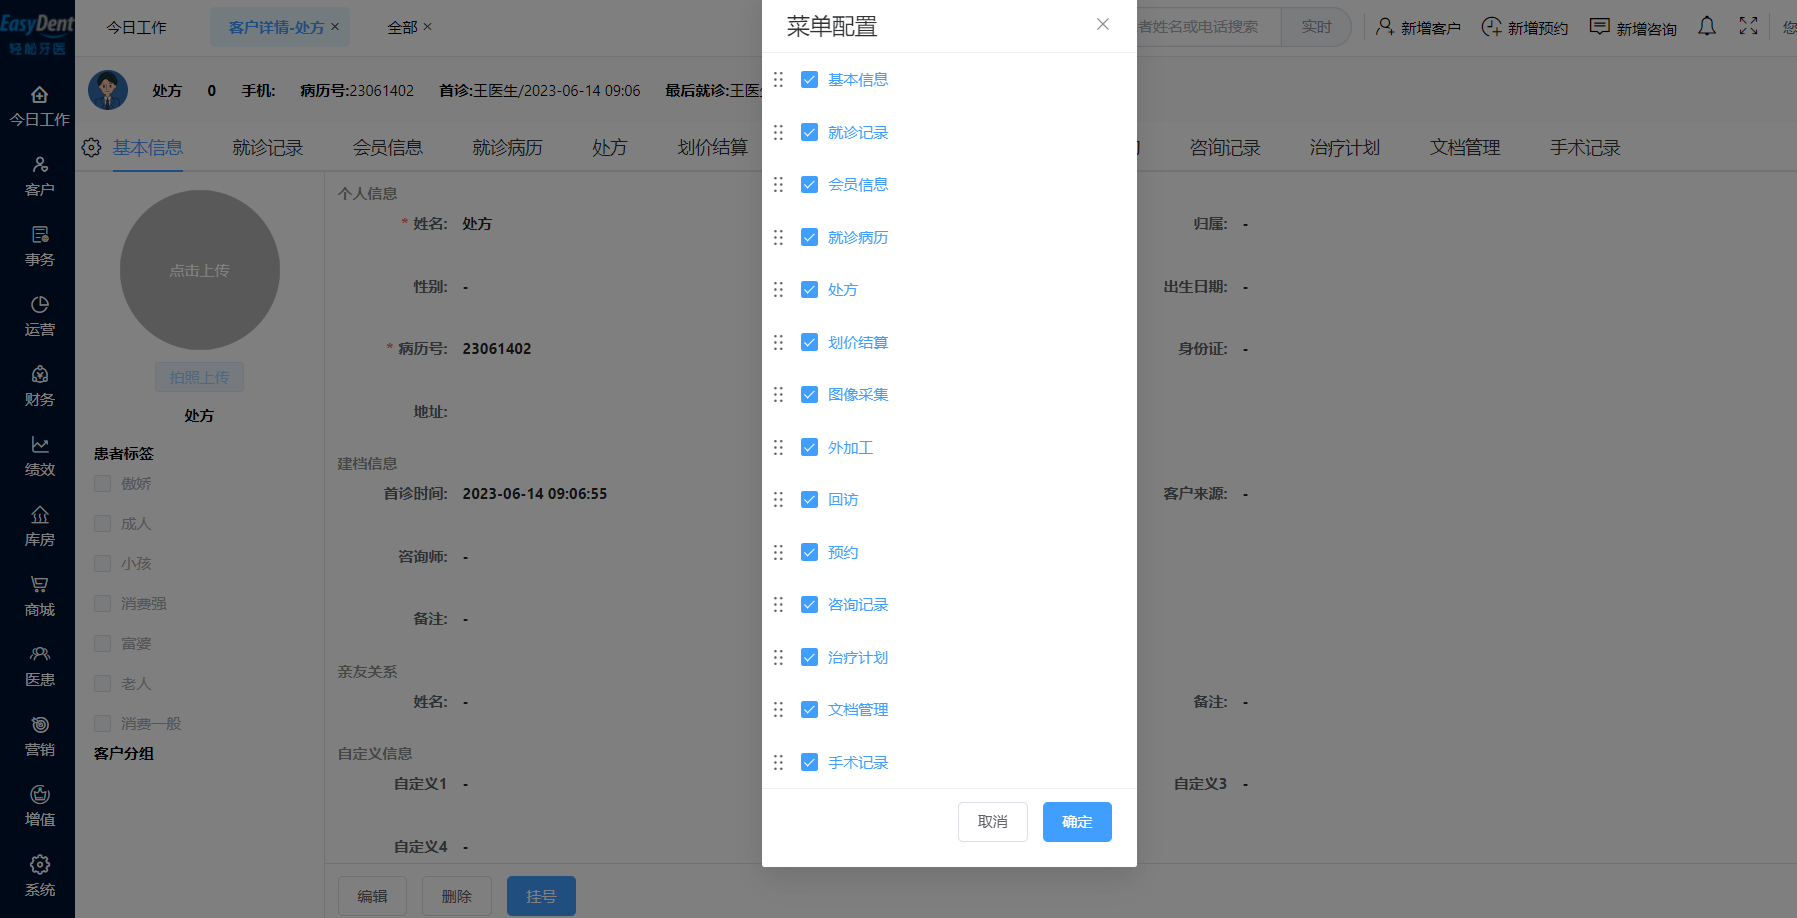Open the 会员信息 patient tab
This screenshot has height=918, width=1797.
click(388, 148)
